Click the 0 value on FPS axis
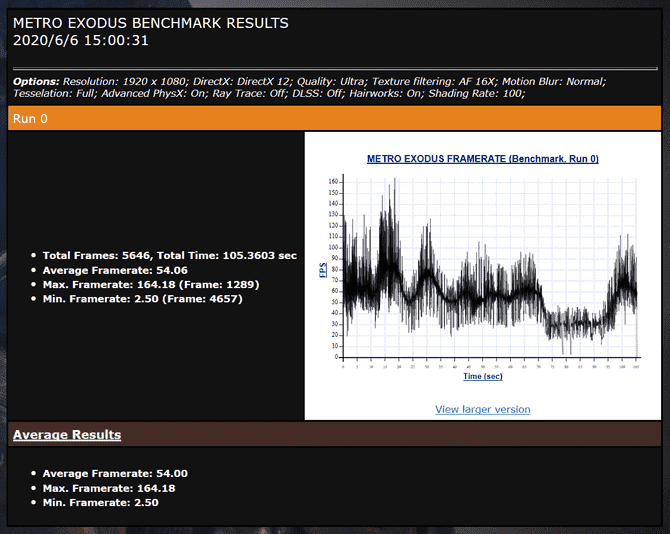 pyautogui.click(x=338, y=357)
